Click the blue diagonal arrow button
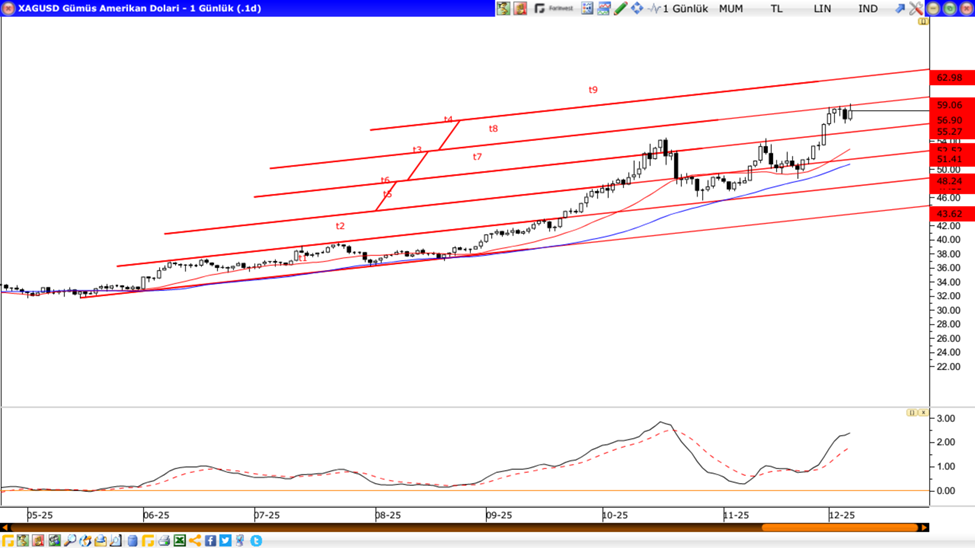 (x=899, y=8)
